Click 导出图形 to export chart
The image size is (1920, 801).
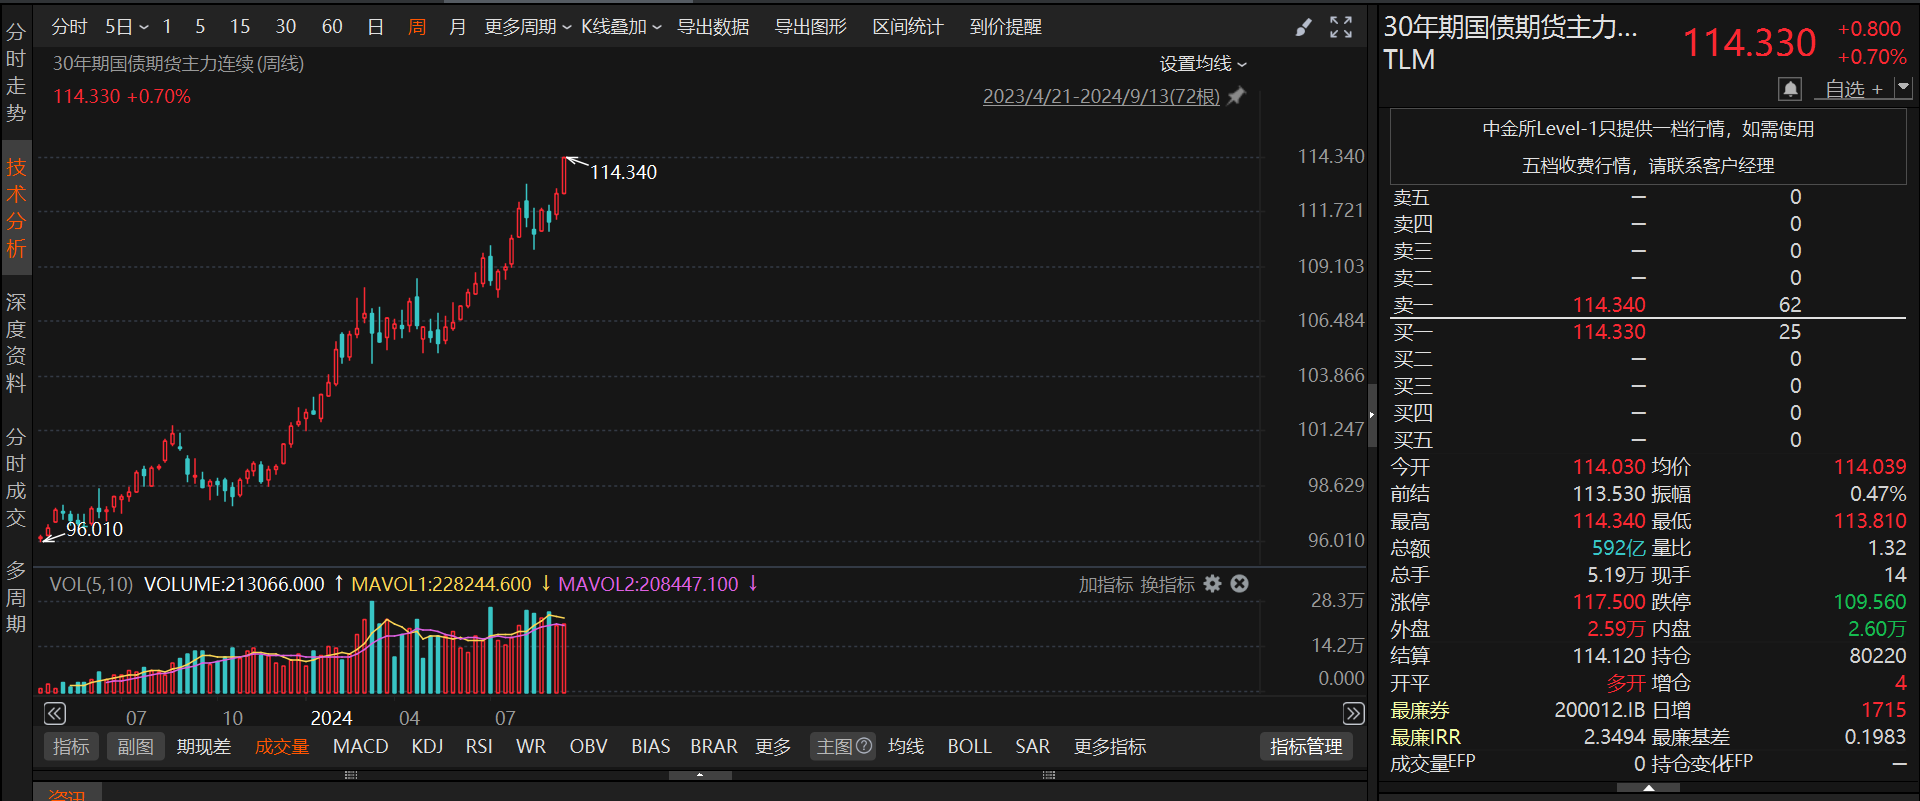pos(811,27)
